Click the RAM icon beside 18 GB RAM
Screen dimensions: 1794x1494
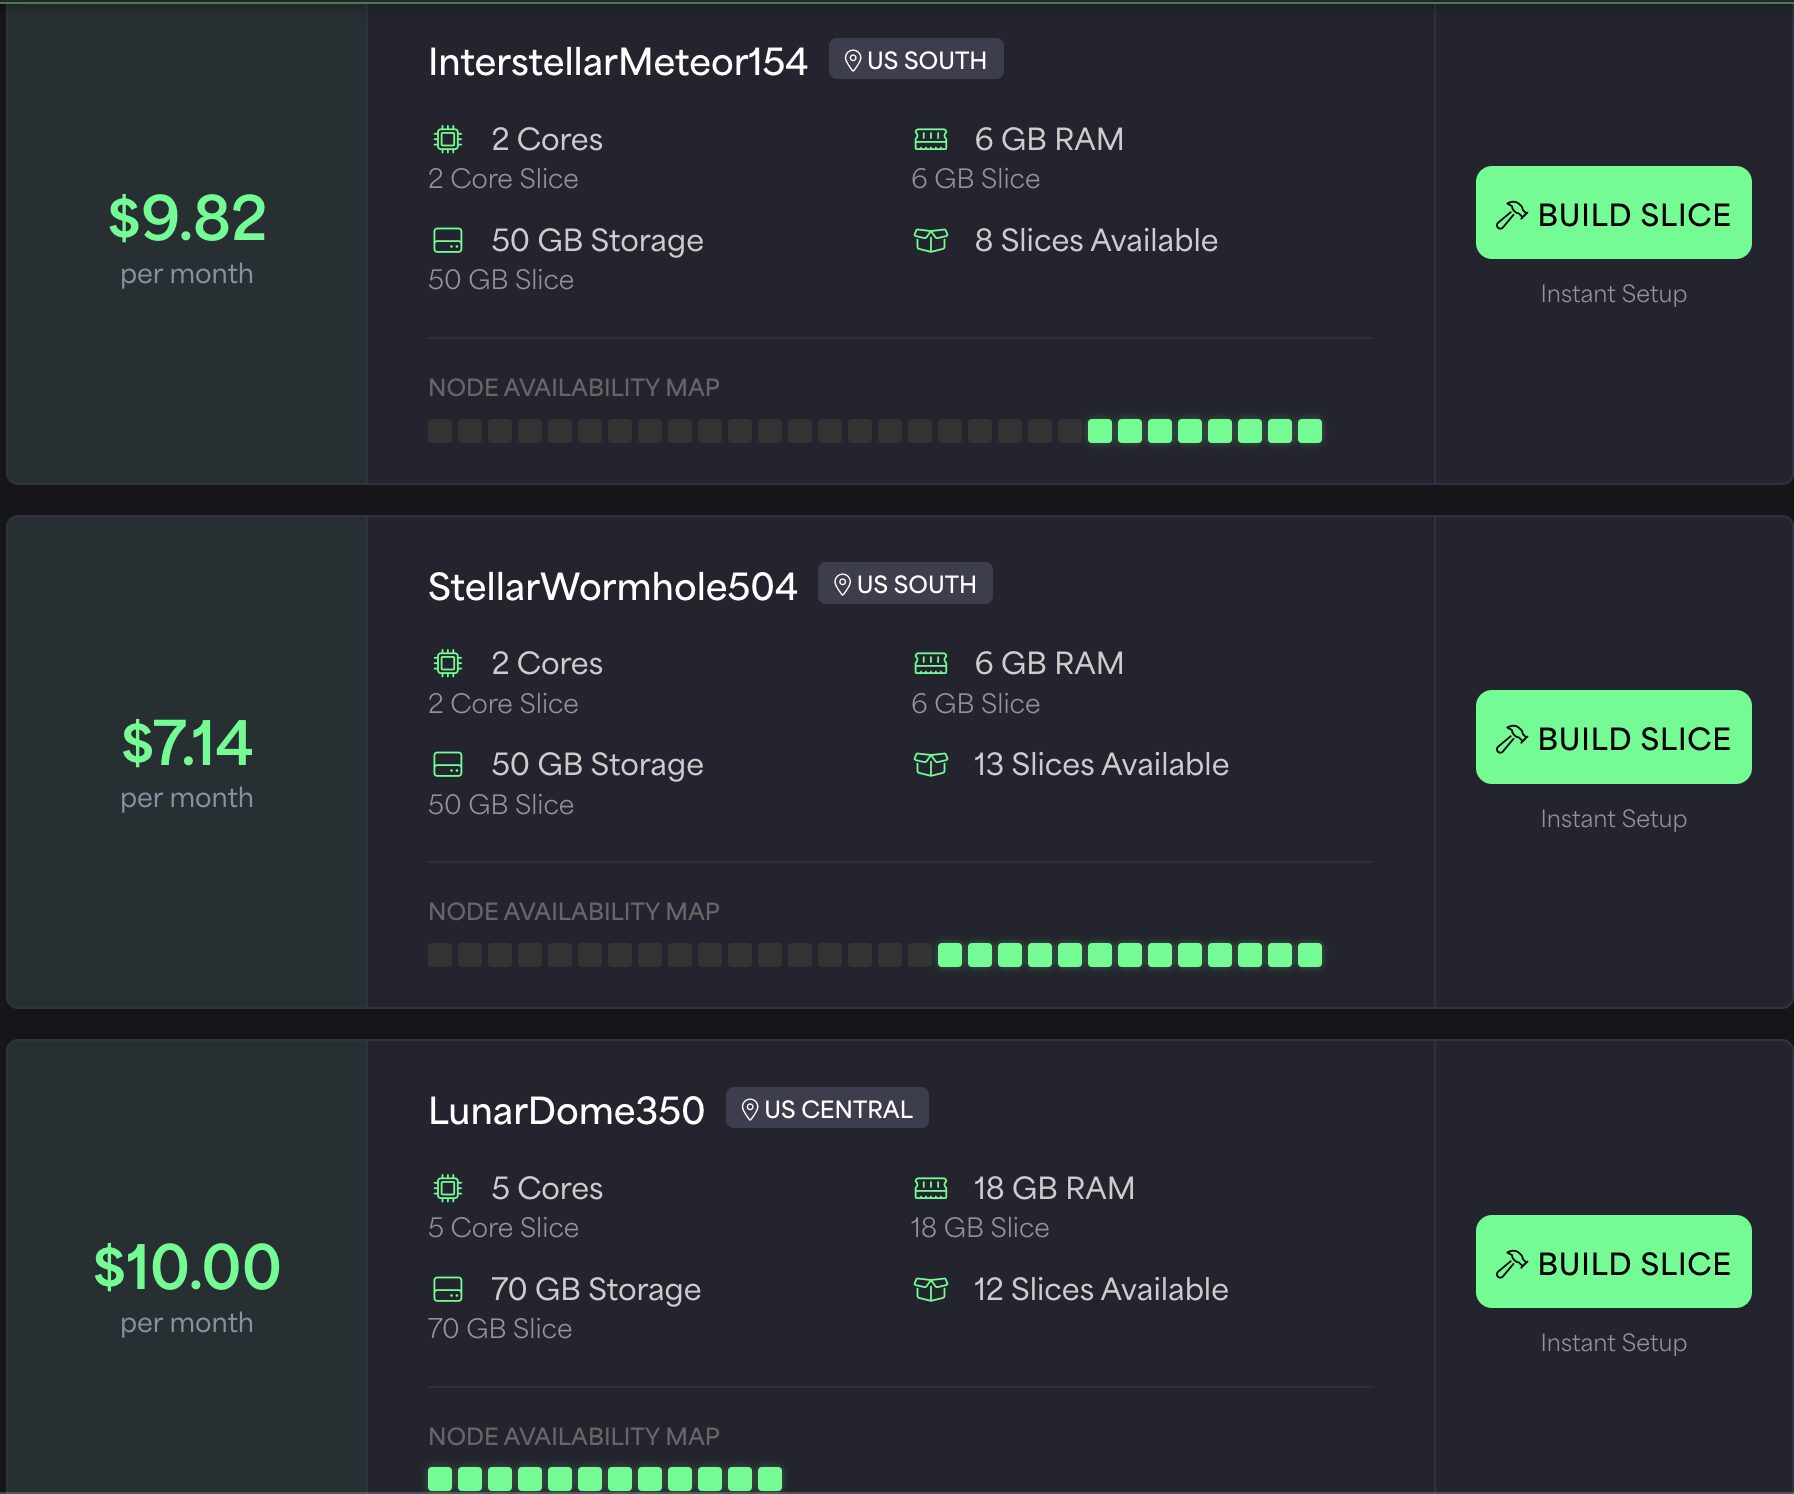(930, 1188)
